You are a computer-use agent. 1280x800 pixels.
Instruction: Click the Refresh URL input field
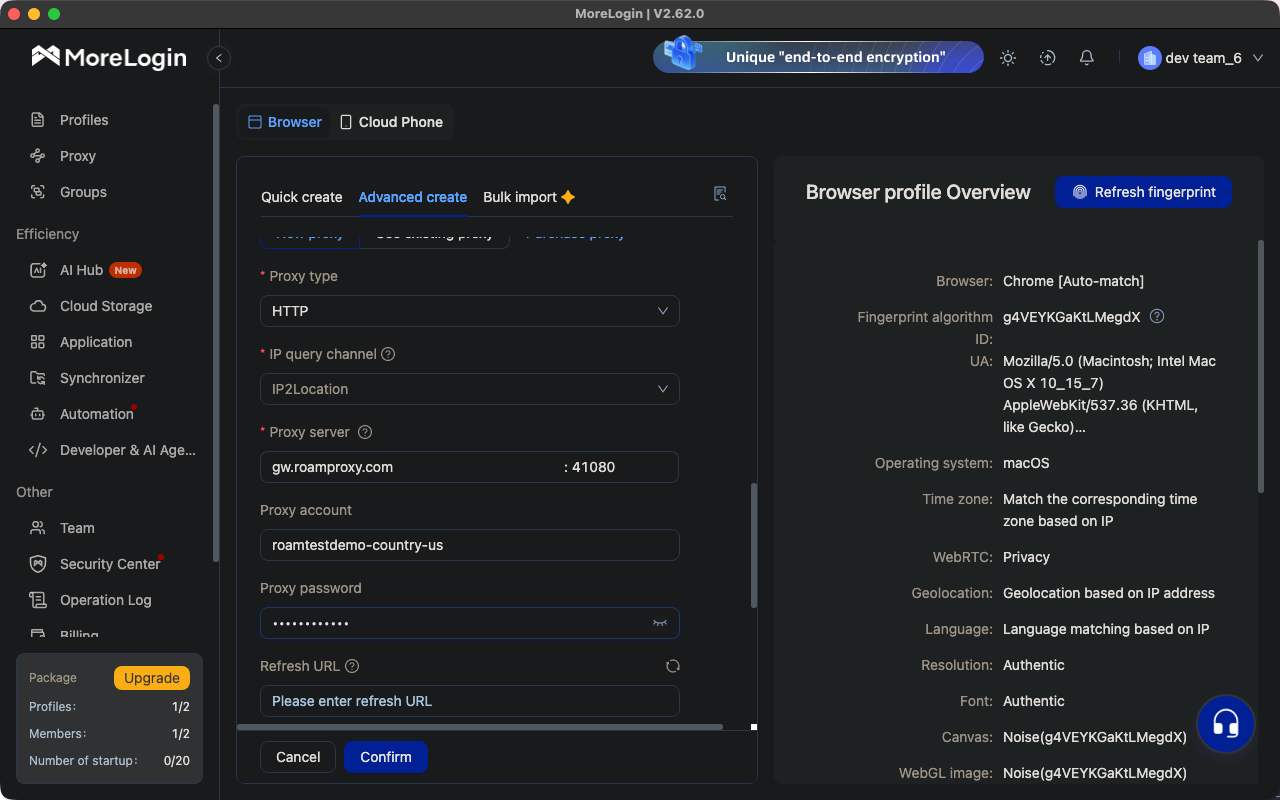click(x=470, y=701)
